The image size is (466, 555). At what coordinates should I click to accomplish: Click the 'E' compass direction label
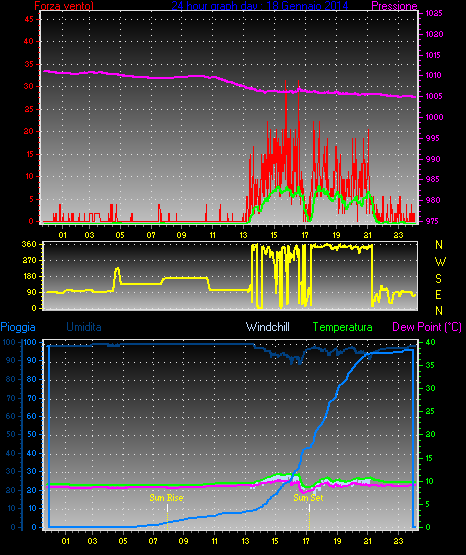438,294
